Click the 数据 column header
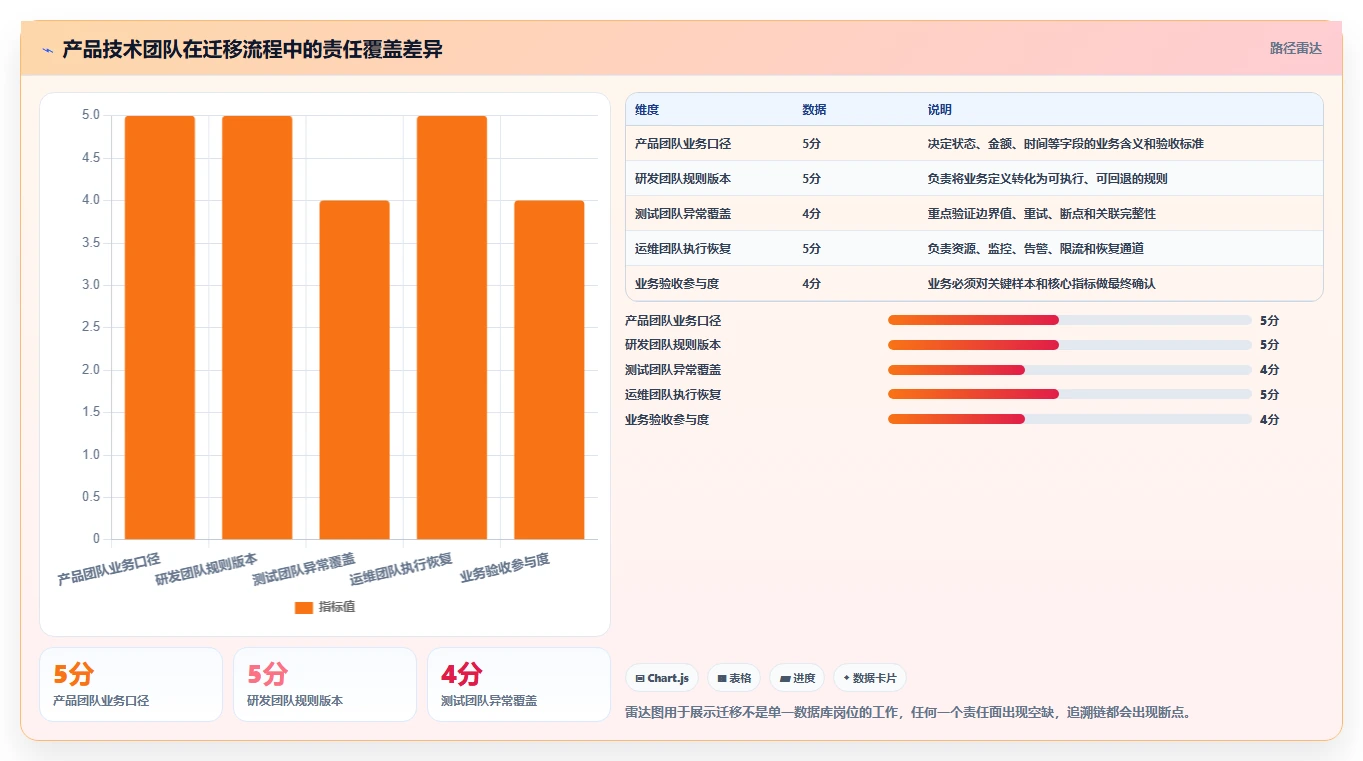 point(814,110)
